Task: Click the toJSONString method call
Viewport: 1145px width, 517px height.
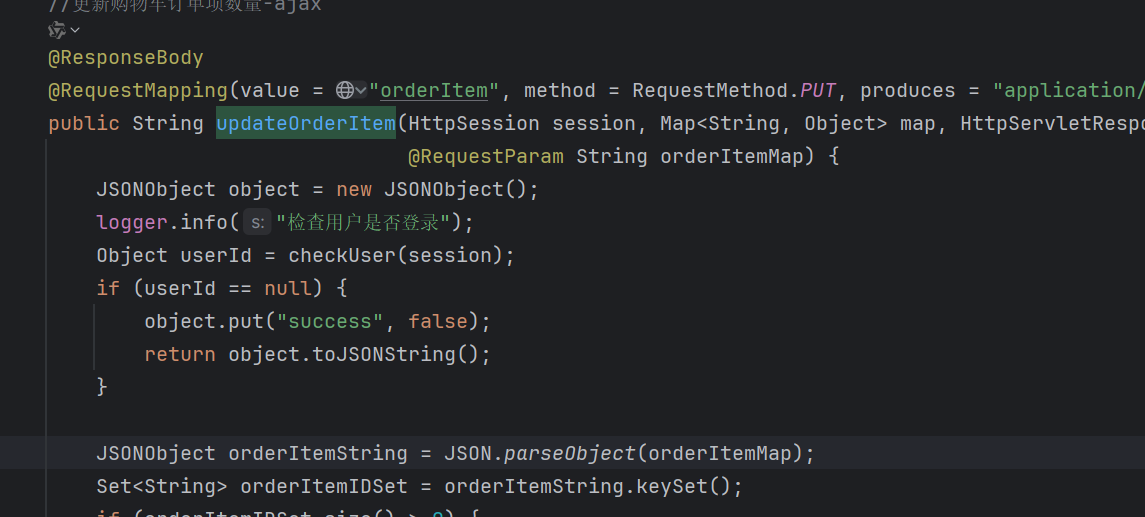Action: click(x=402, y=354)
